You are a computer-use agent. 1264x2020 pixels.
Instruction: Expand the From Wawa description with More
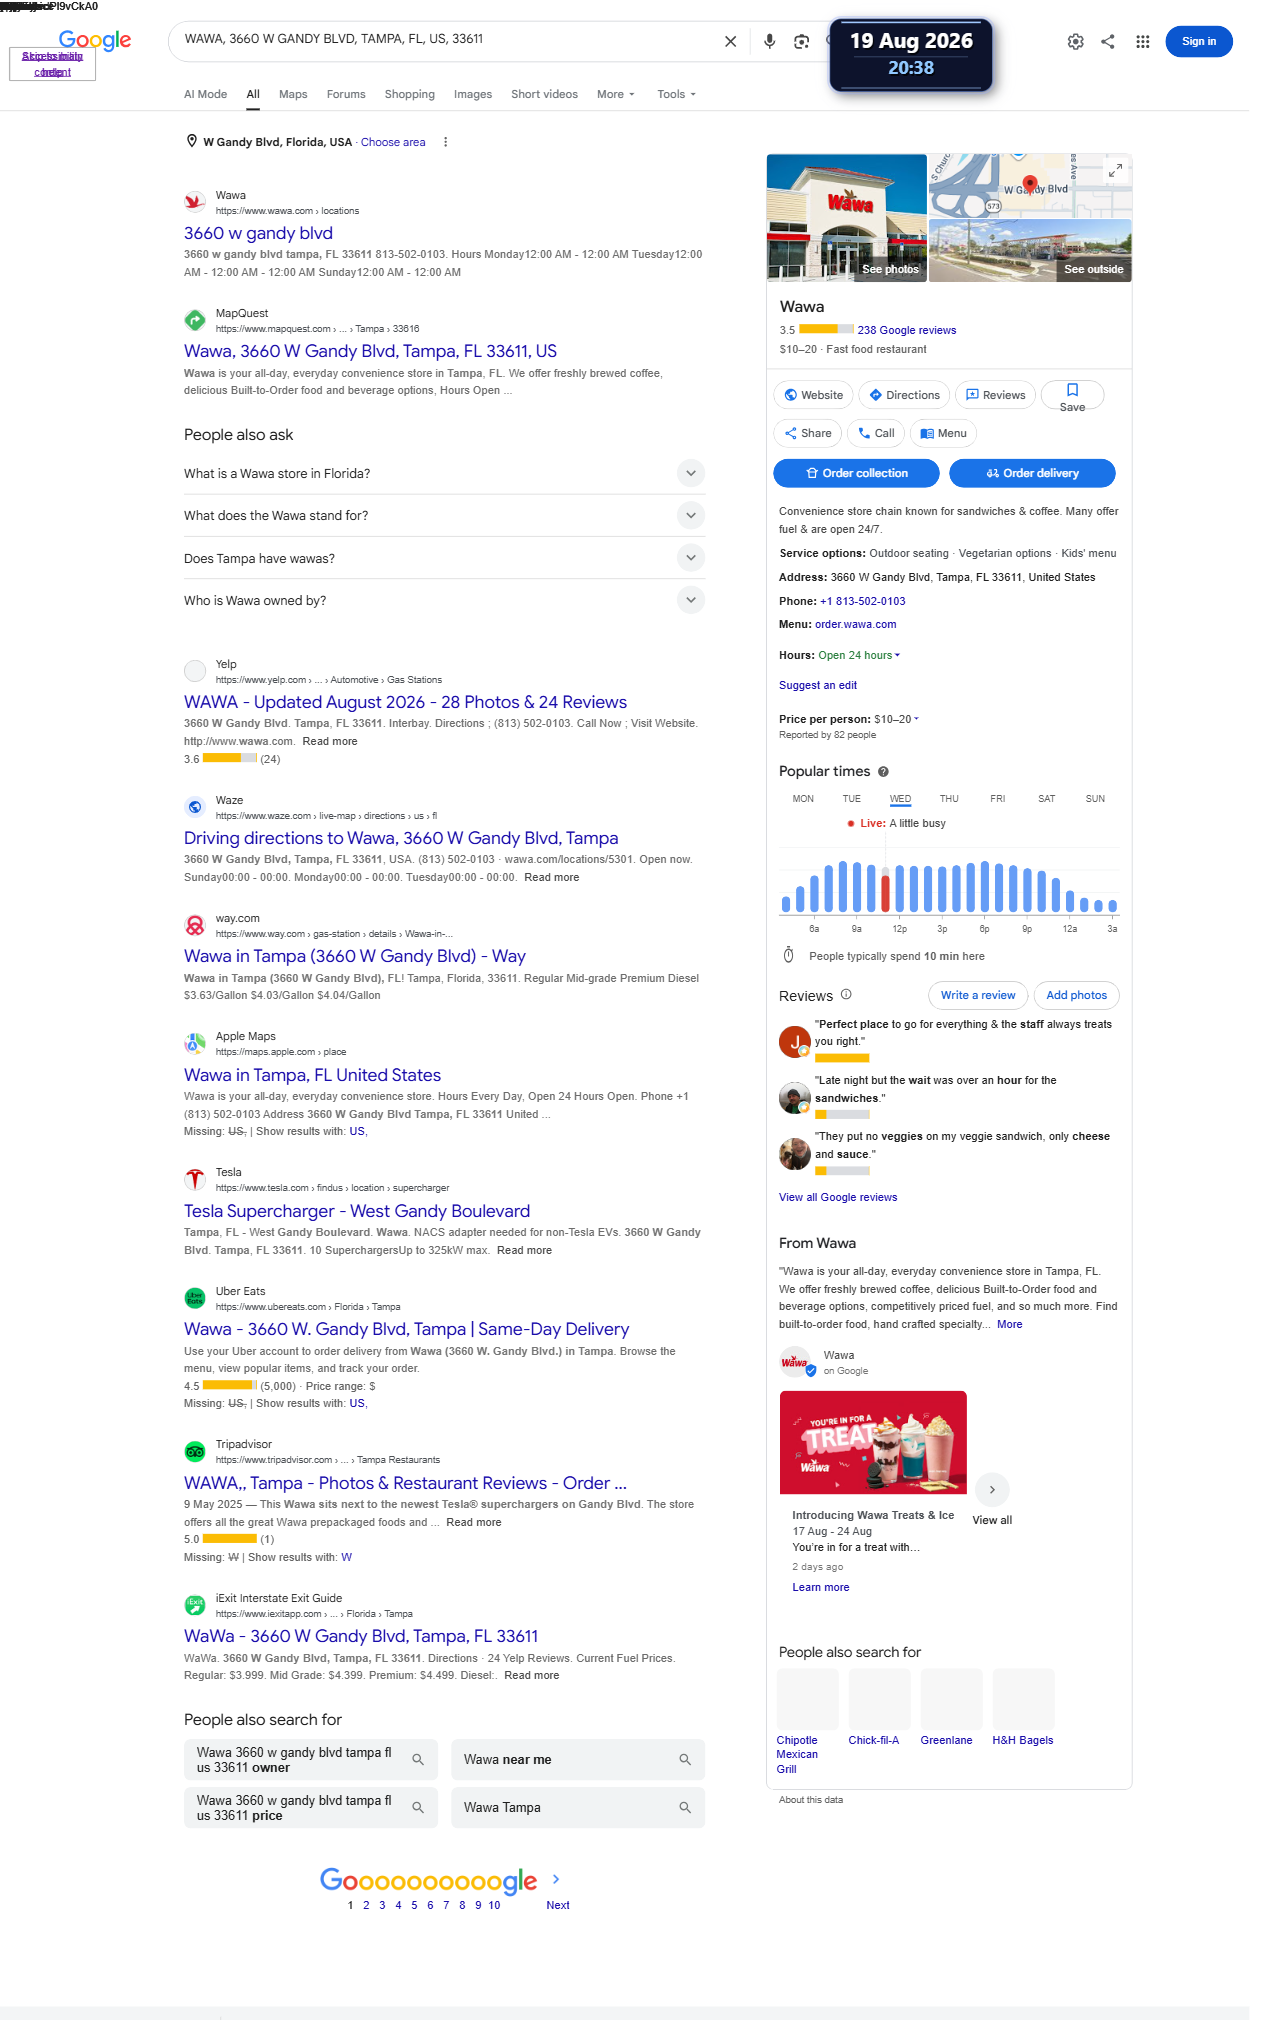[x=1009, y=1324]
